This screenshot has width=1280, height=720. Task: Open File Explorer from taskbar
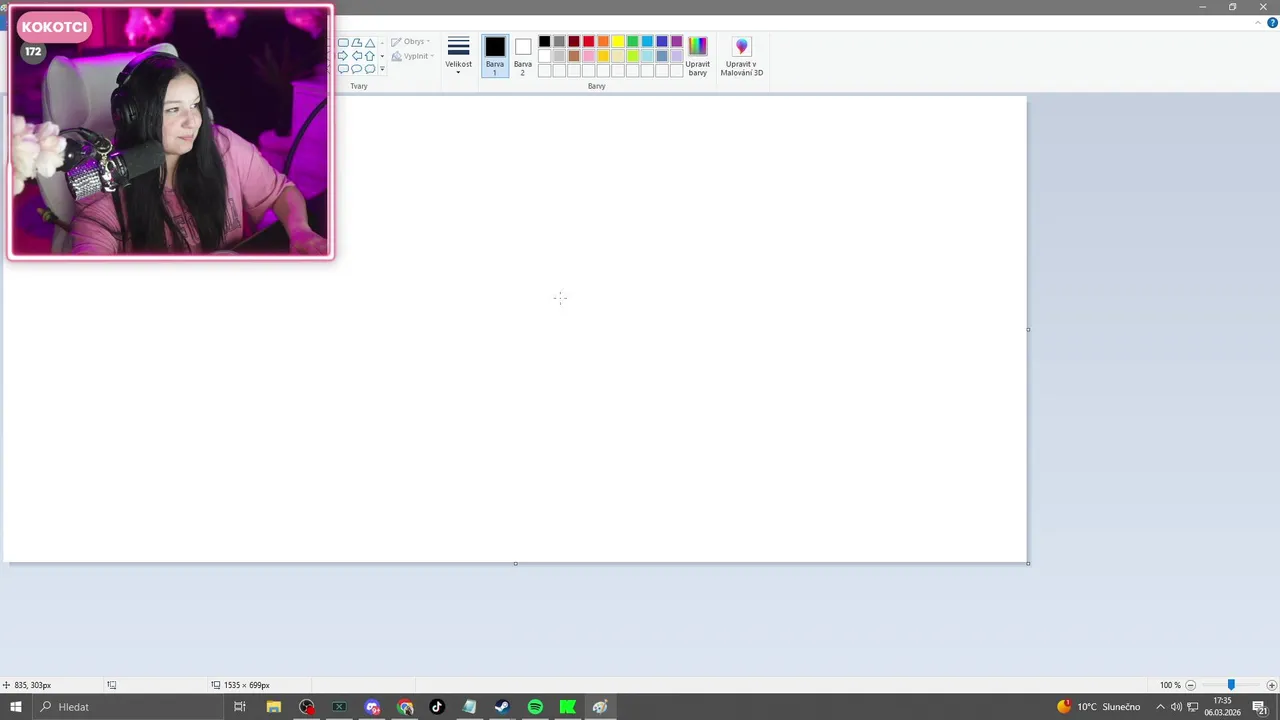tap(274, 707)
